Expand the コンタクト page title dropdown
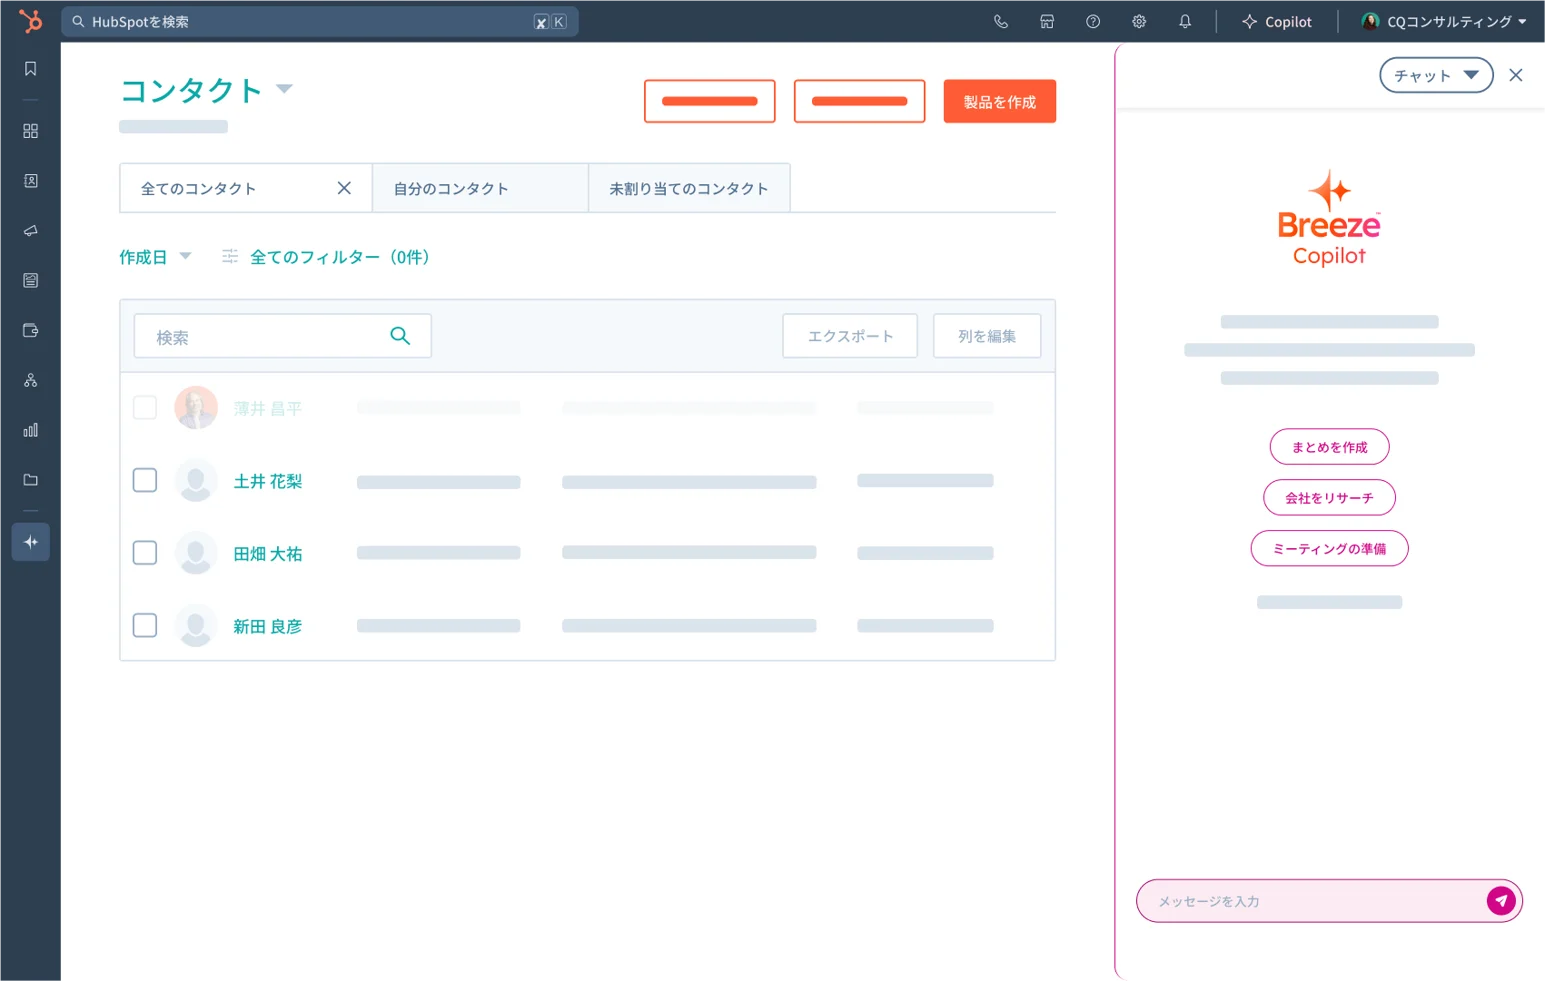This screenshot has width=1545, height=981. [285, 89]
